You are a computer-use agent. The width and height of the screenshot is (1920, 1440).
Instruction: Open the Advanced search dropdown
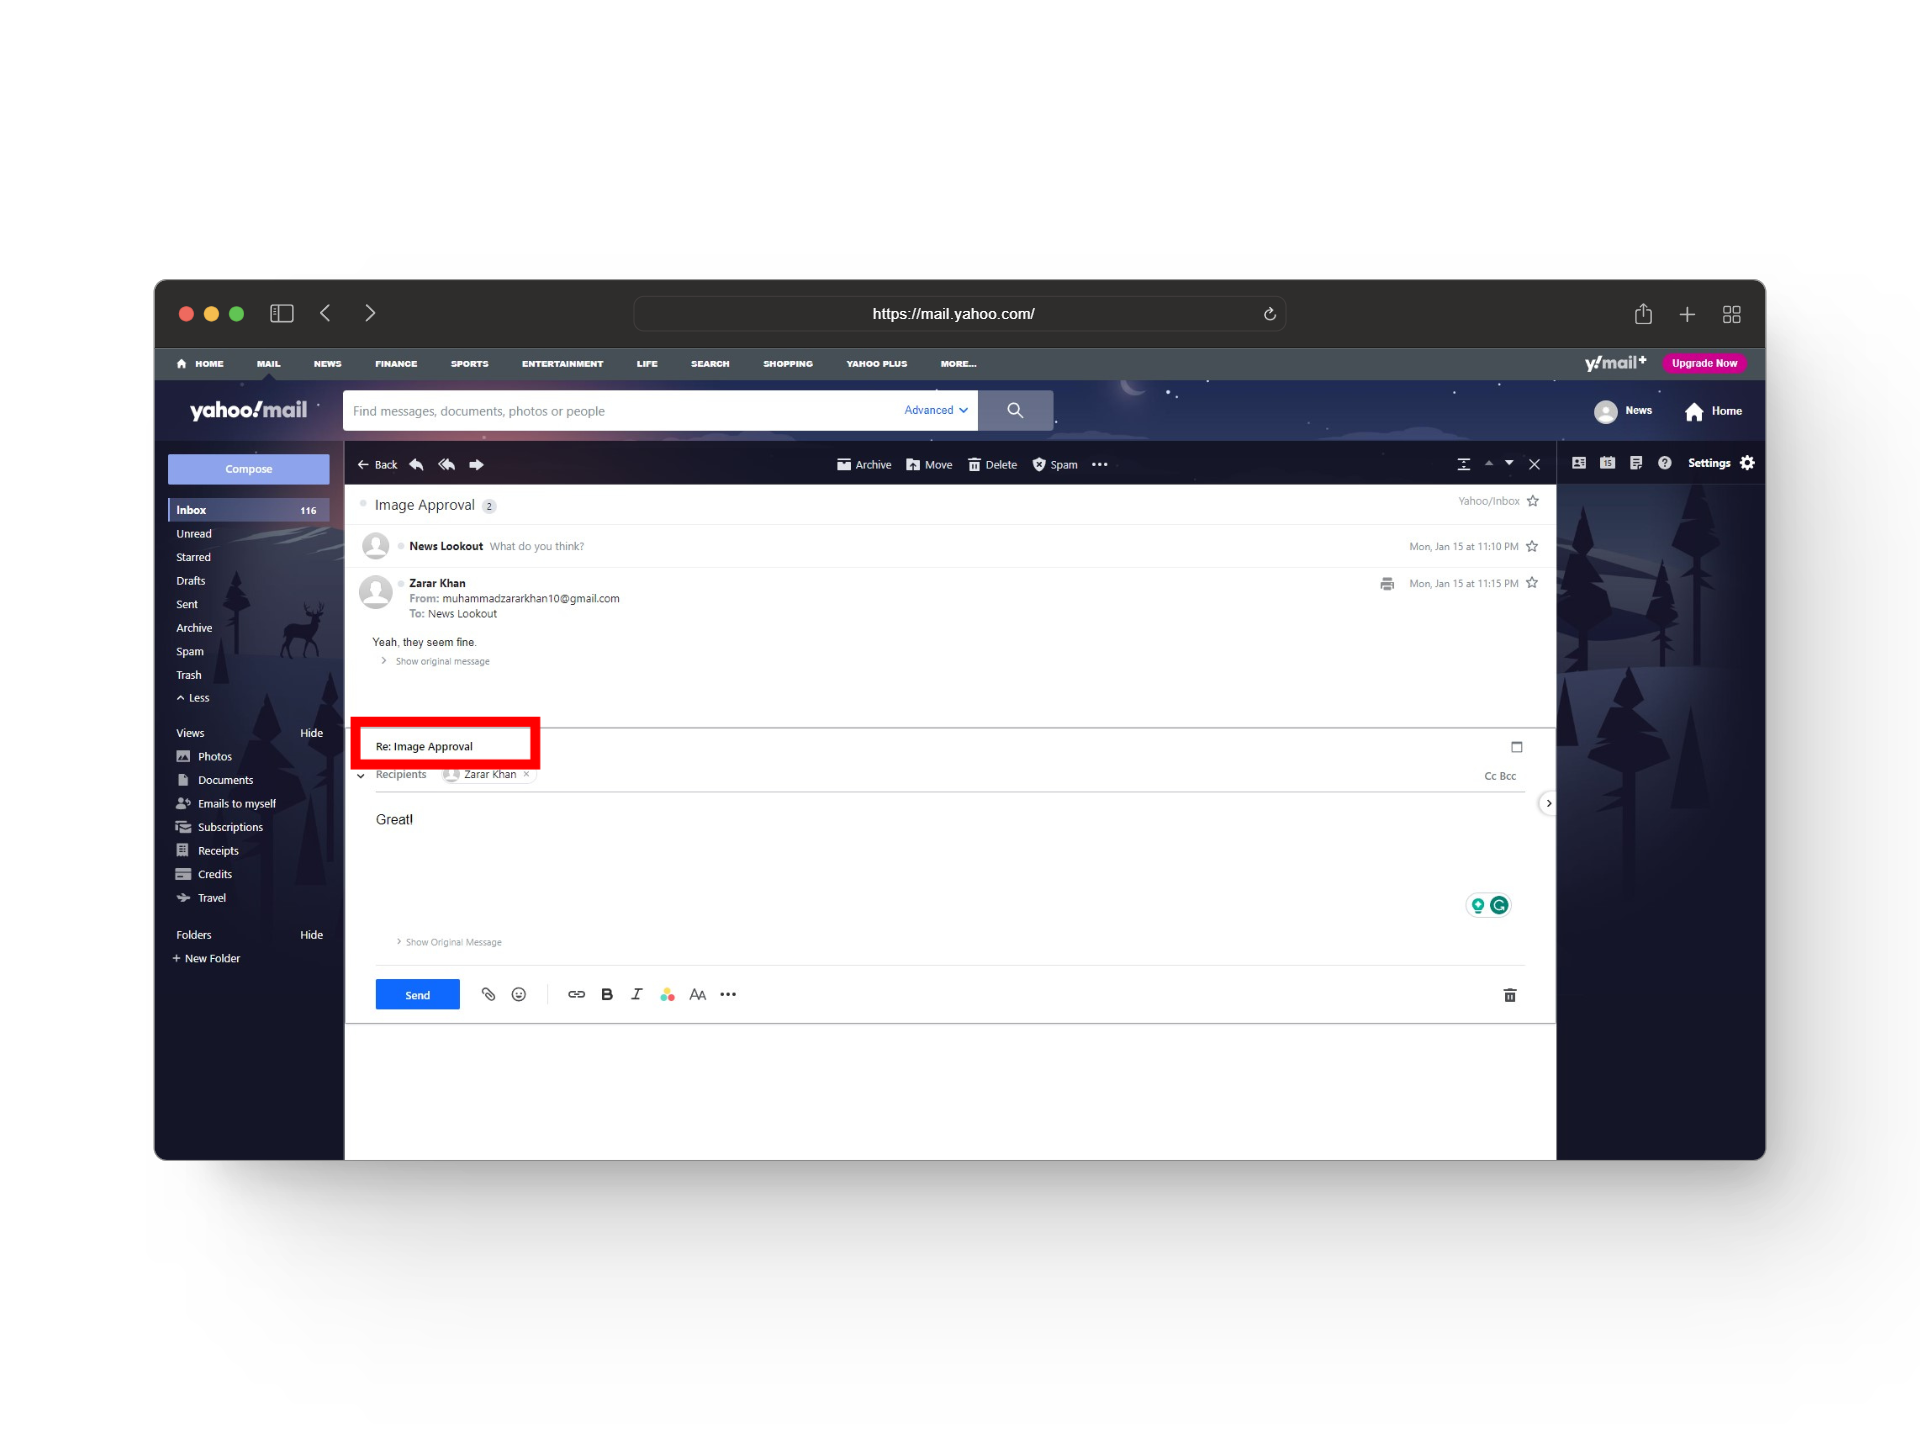click(935, 410)
